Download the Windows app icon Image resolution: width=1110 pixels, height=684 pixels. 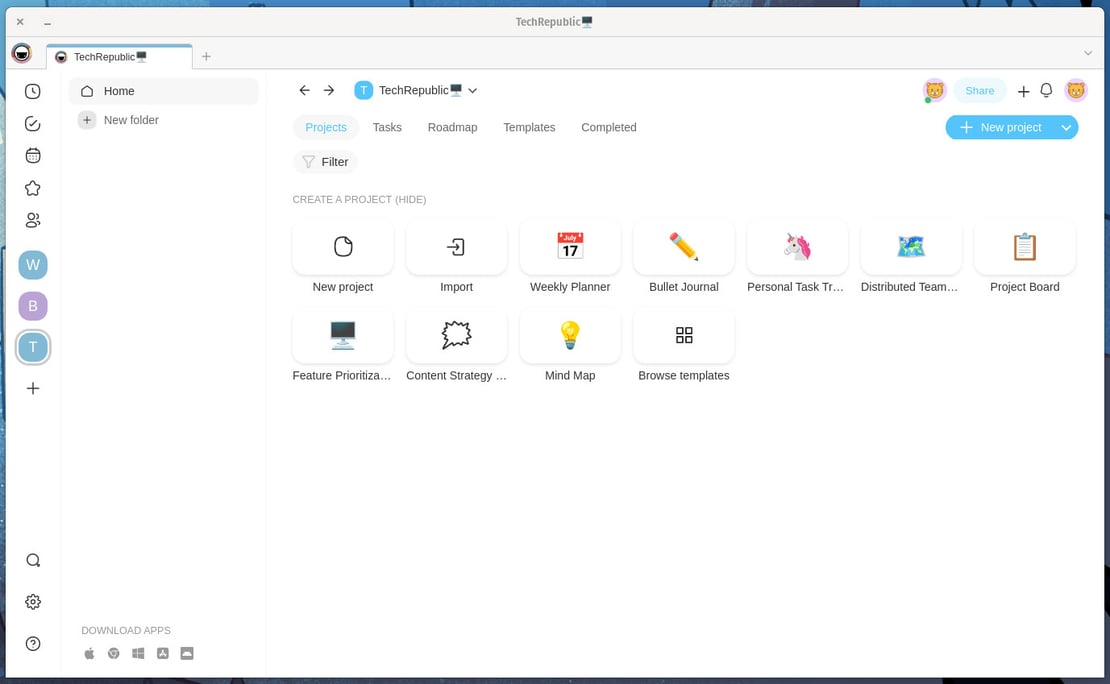pyautogui.click(x=138, y=654)
